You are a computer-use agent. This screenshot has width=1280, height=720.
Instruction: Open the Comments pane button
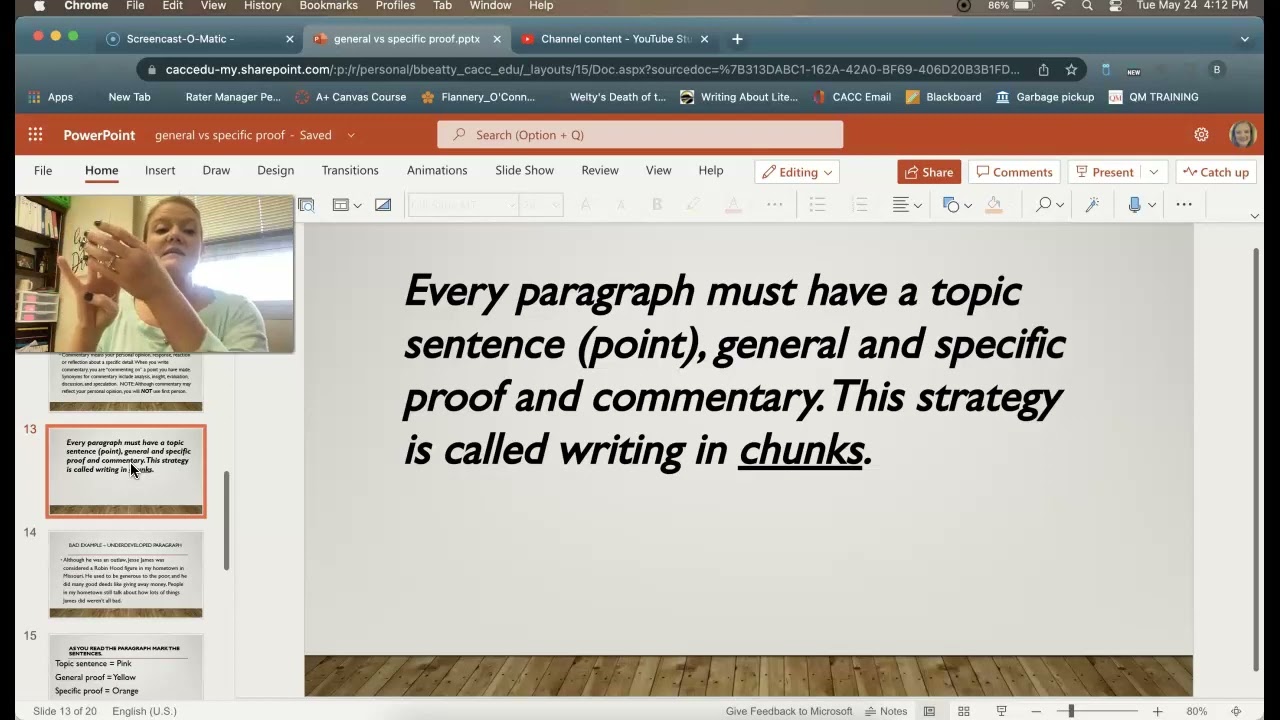tap(1015, 172)
